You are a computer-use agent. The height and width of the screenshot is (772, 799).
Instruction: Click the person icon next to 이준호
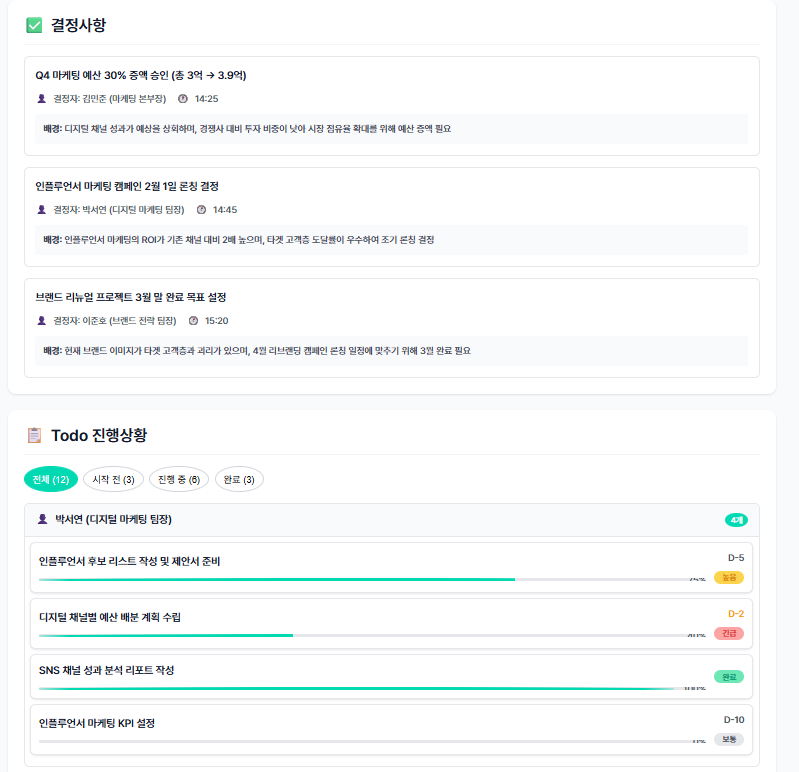tap(41, 321)
